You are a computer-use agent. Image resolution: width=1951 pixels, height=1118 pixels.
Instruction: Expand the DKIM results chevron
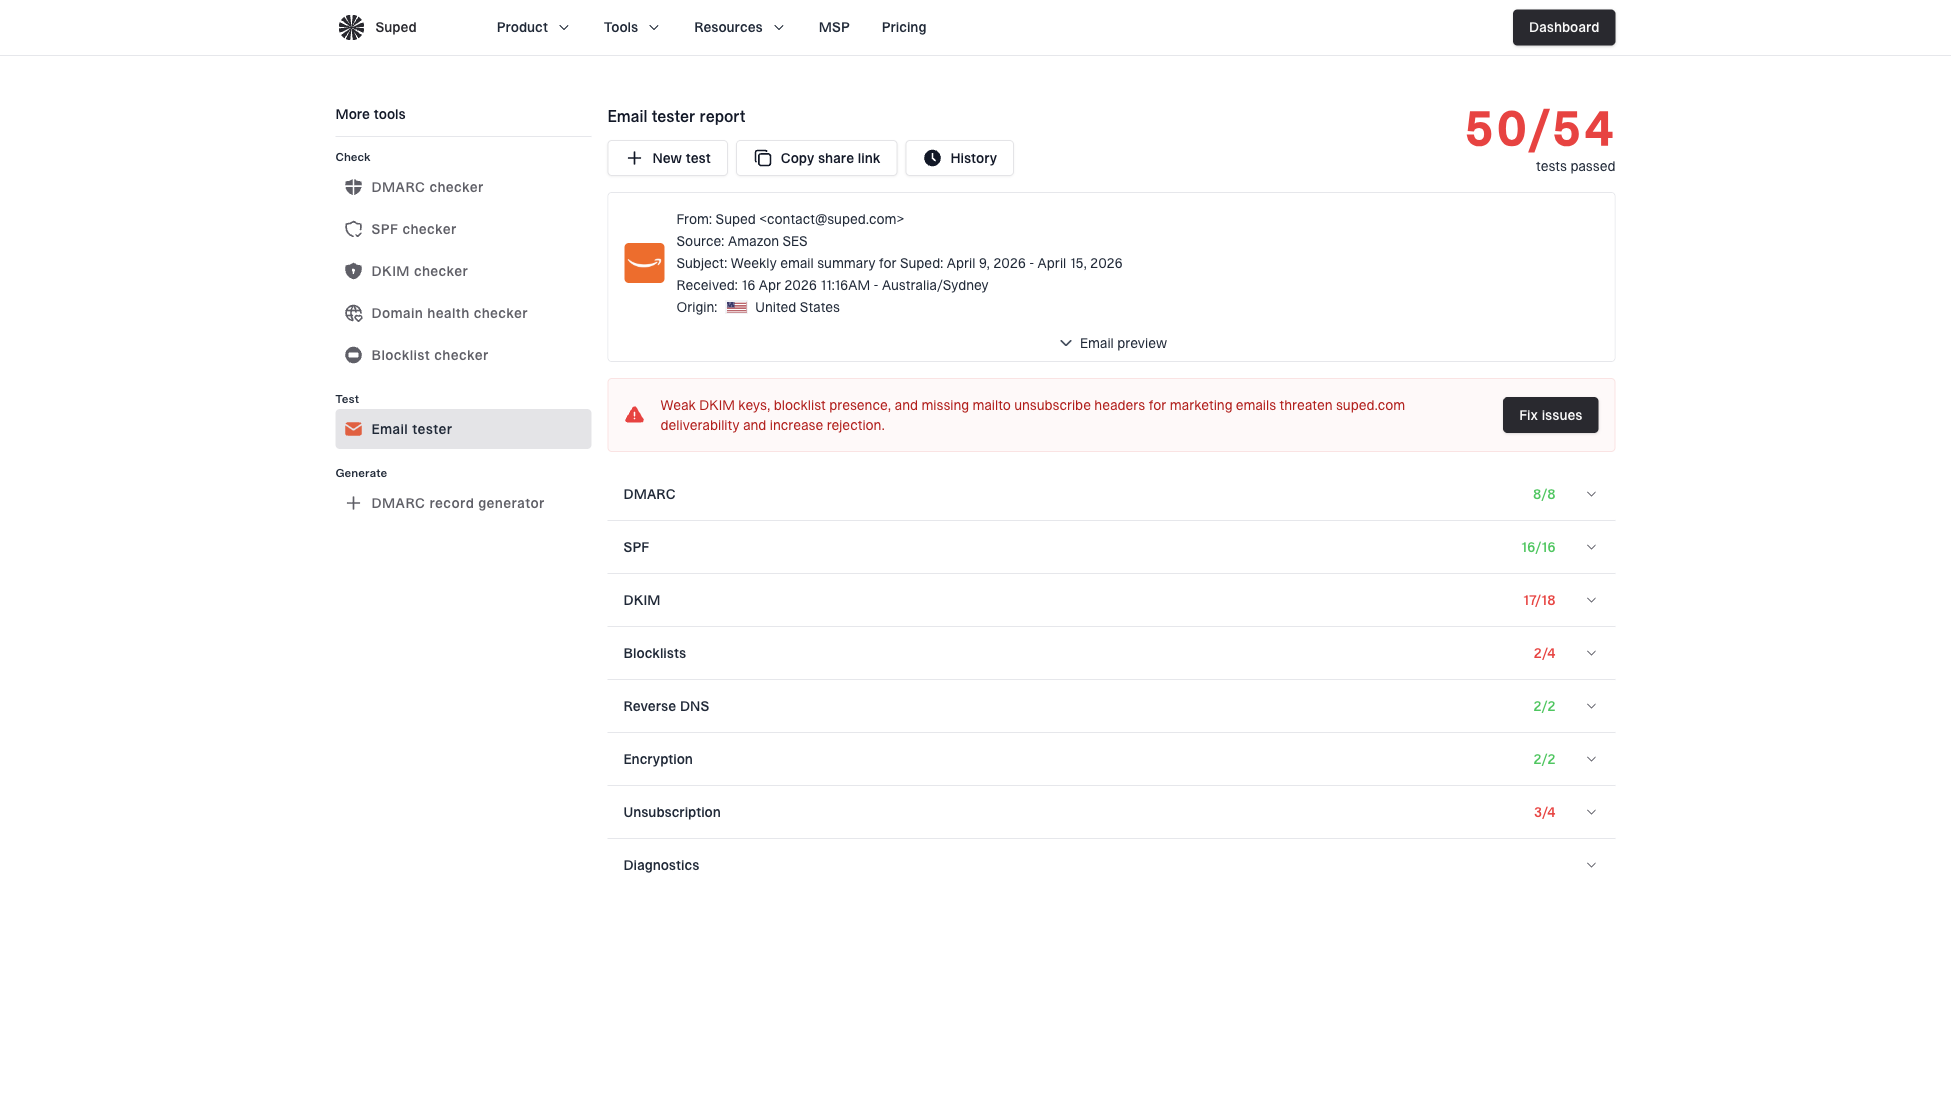coord(1591,600)
